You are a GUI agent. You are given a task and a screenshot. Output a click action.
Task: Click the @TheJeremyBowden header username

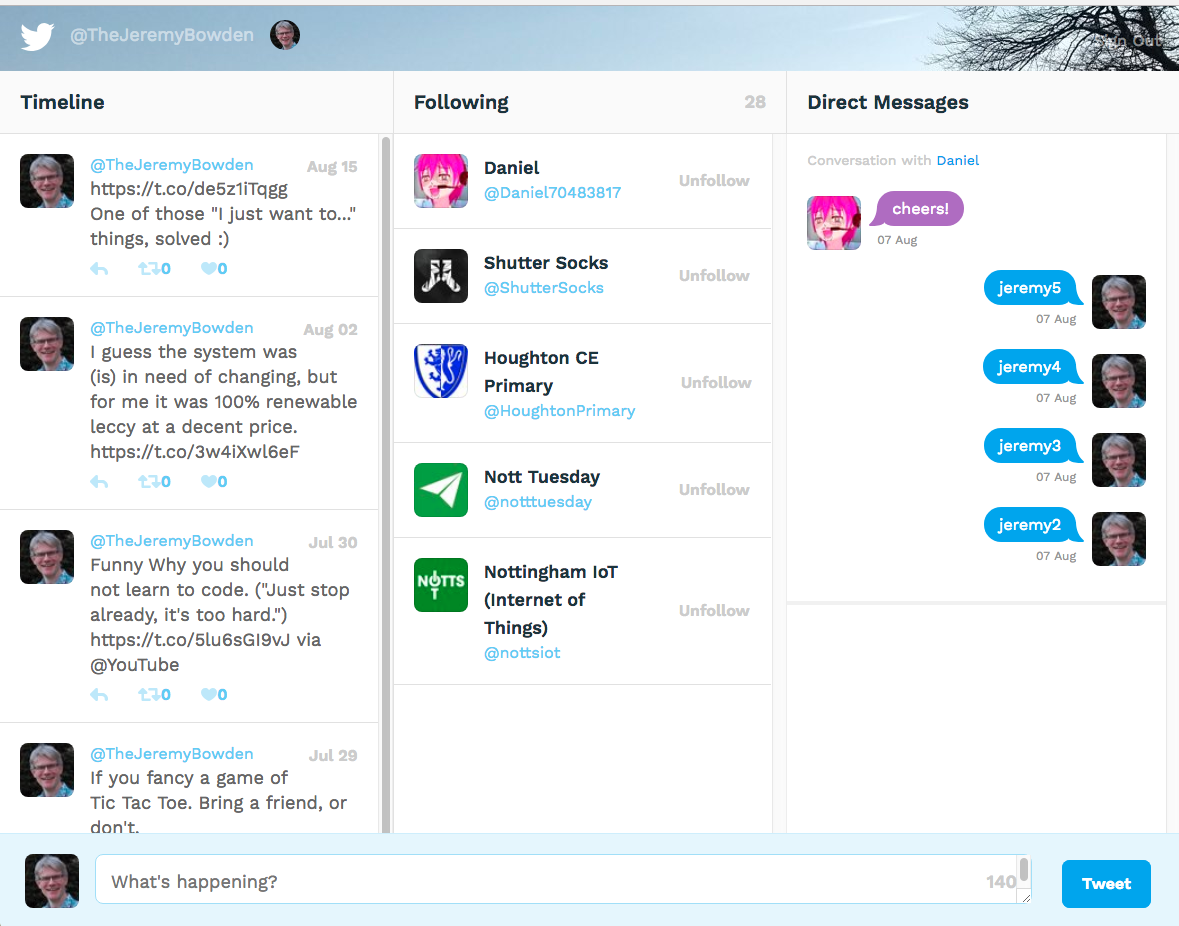pyautogui.click(x=162, y=35)
